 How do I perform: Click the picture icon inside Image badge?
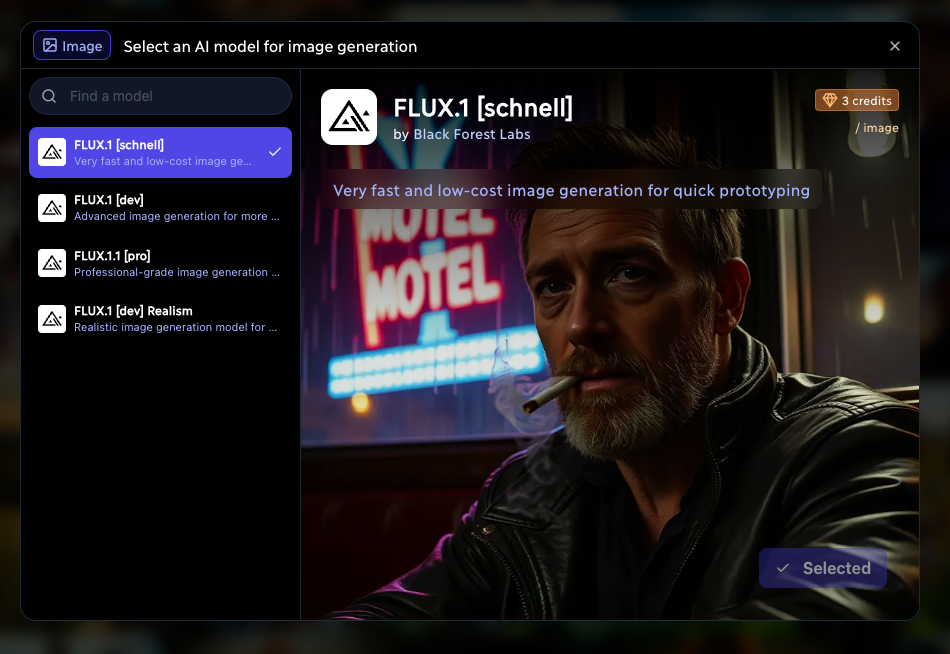(50, 45)
